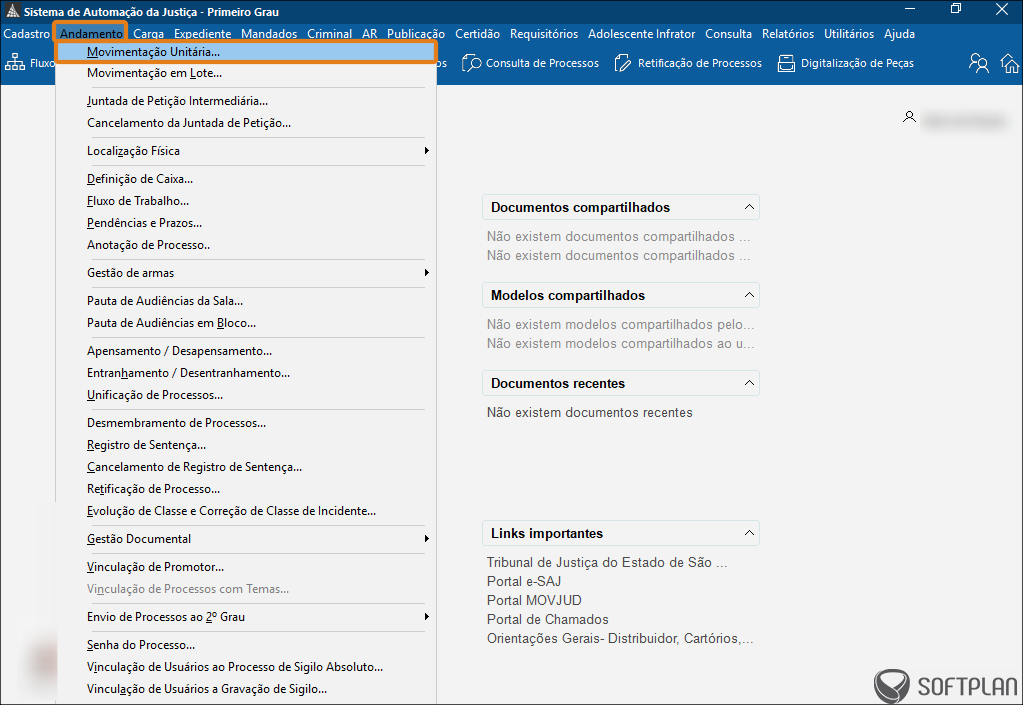Image resolution: width=1023 pixels, height=705 pixels.
Task: Open the Criminal menu
Action: (x=329, y=34)
